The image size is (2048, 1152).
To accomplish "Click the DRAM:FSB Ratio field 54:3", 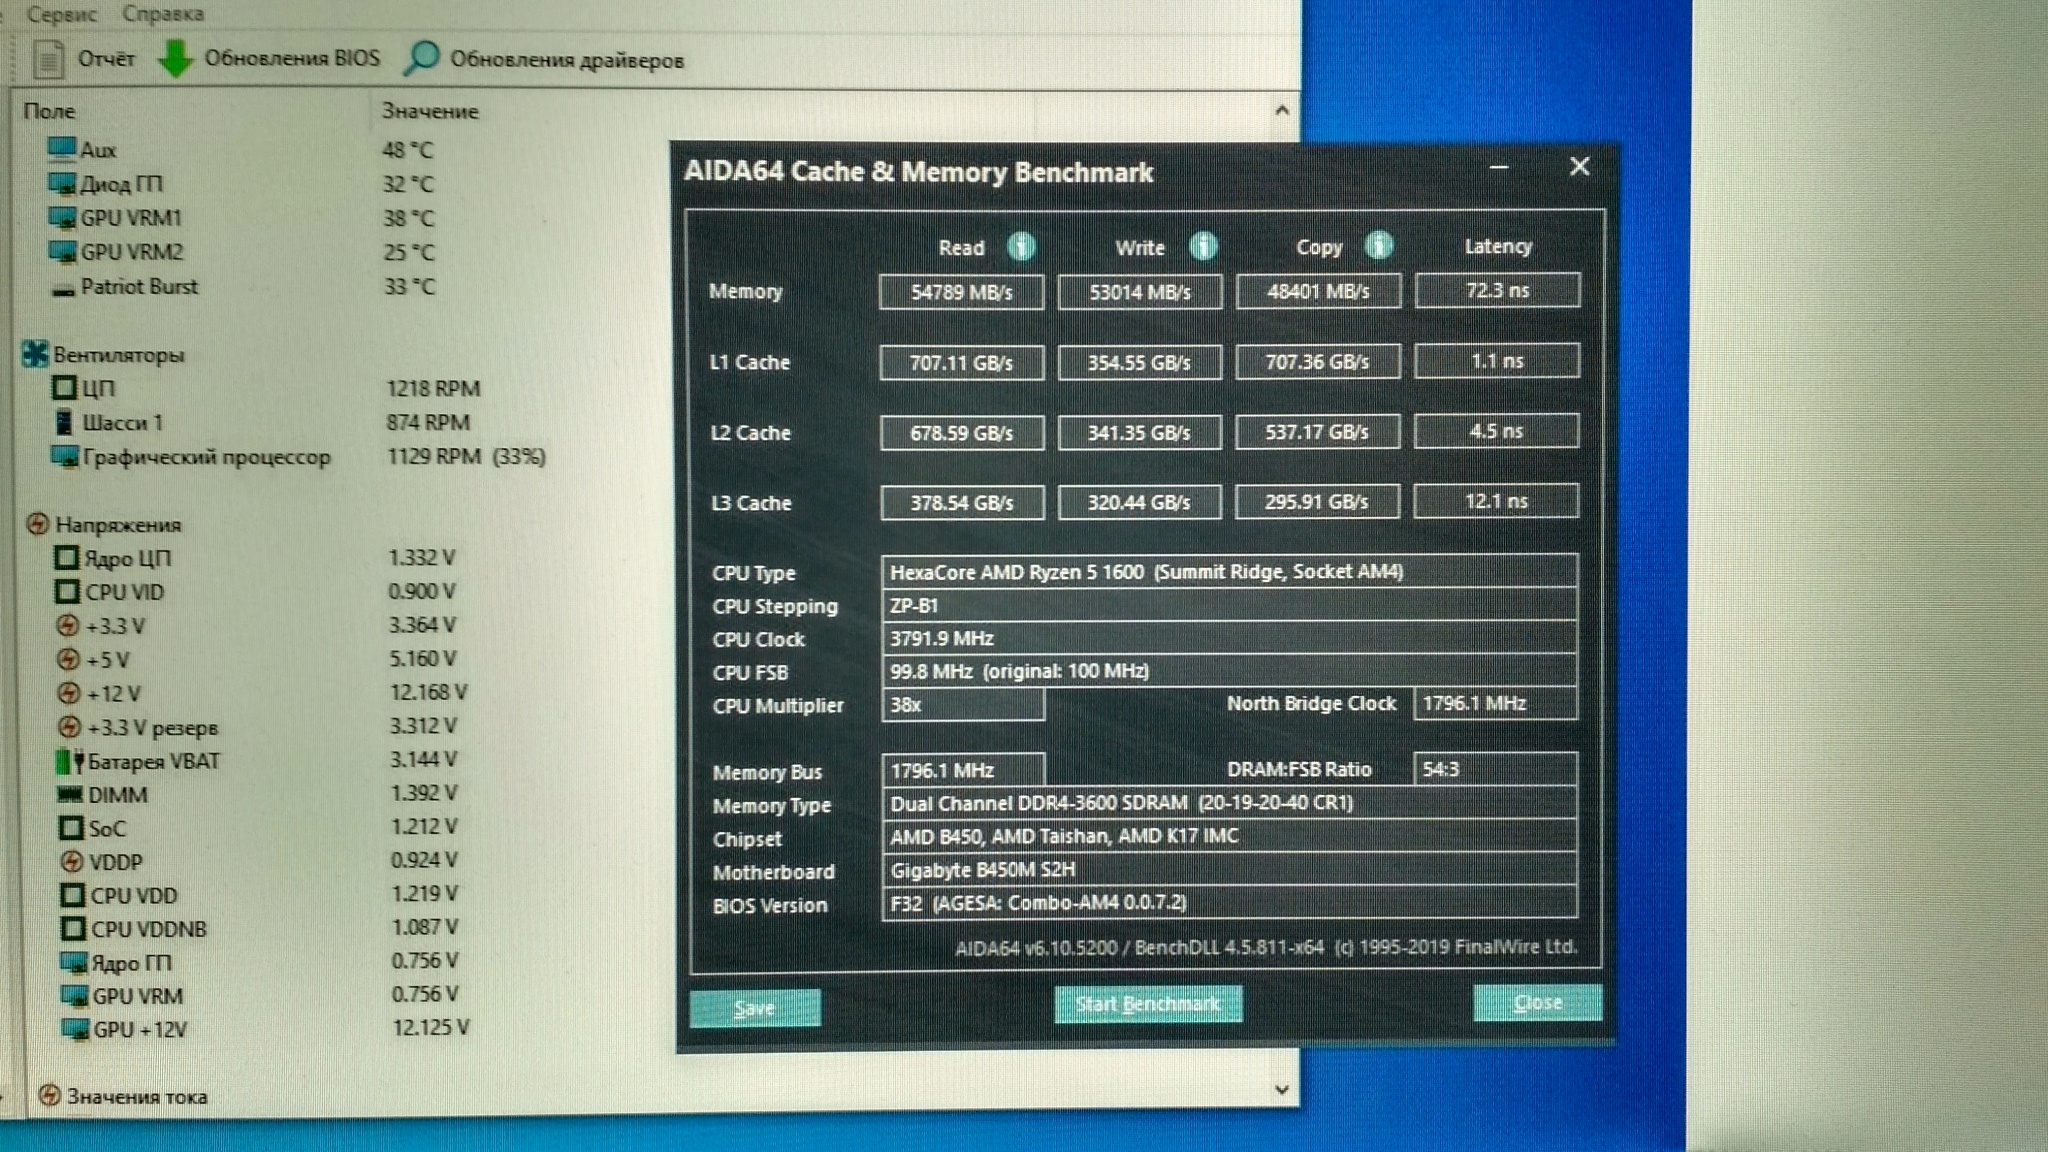I will pyautogui.click(x=1496, y=769).
